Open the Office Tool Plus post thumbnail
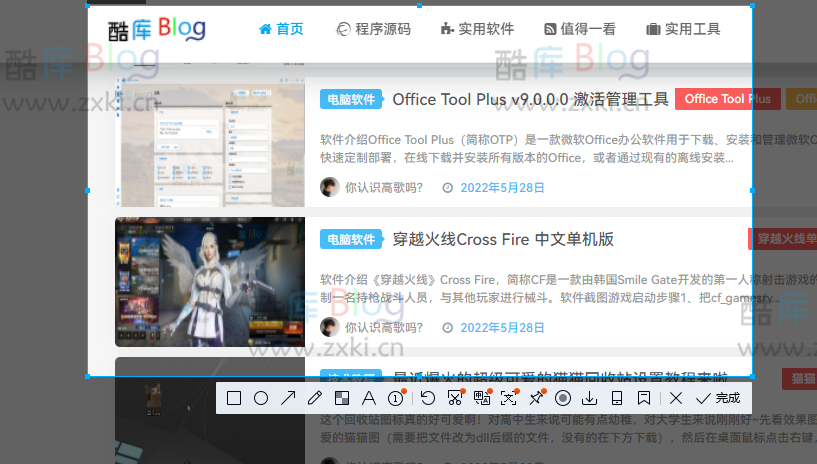The width and height of the screenshot is (817, 464). tap(210, 142)
